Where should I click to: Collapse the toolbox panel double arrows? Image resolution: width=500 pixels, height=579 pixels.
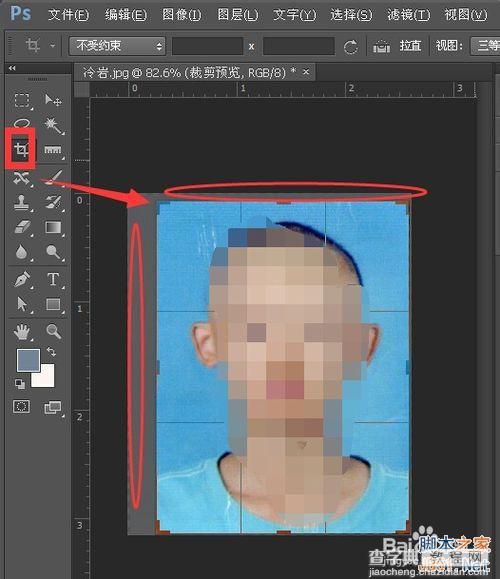(12, 68)
